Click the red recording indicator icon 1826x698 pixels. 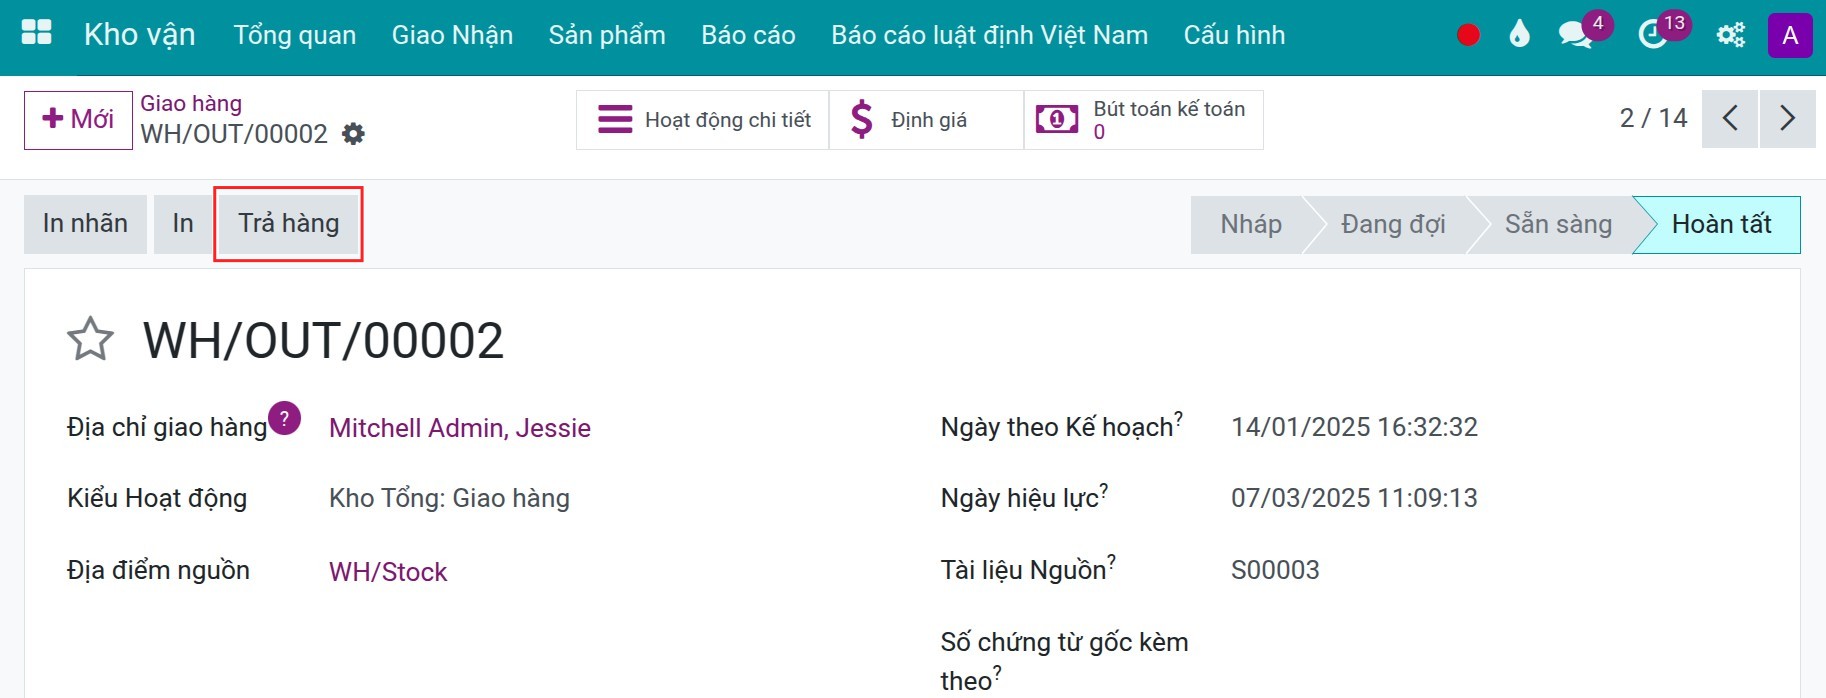1468,35
